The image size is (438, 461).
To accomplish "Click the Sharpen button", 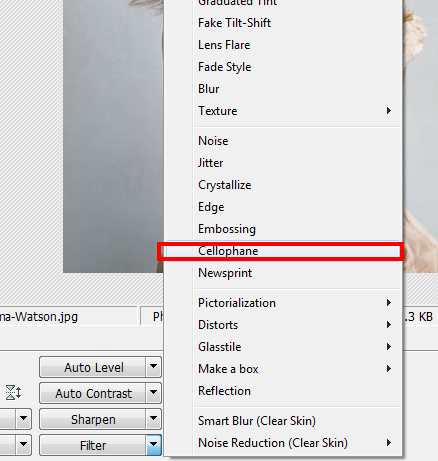I will pyautogui.click(x=93, y=419).
